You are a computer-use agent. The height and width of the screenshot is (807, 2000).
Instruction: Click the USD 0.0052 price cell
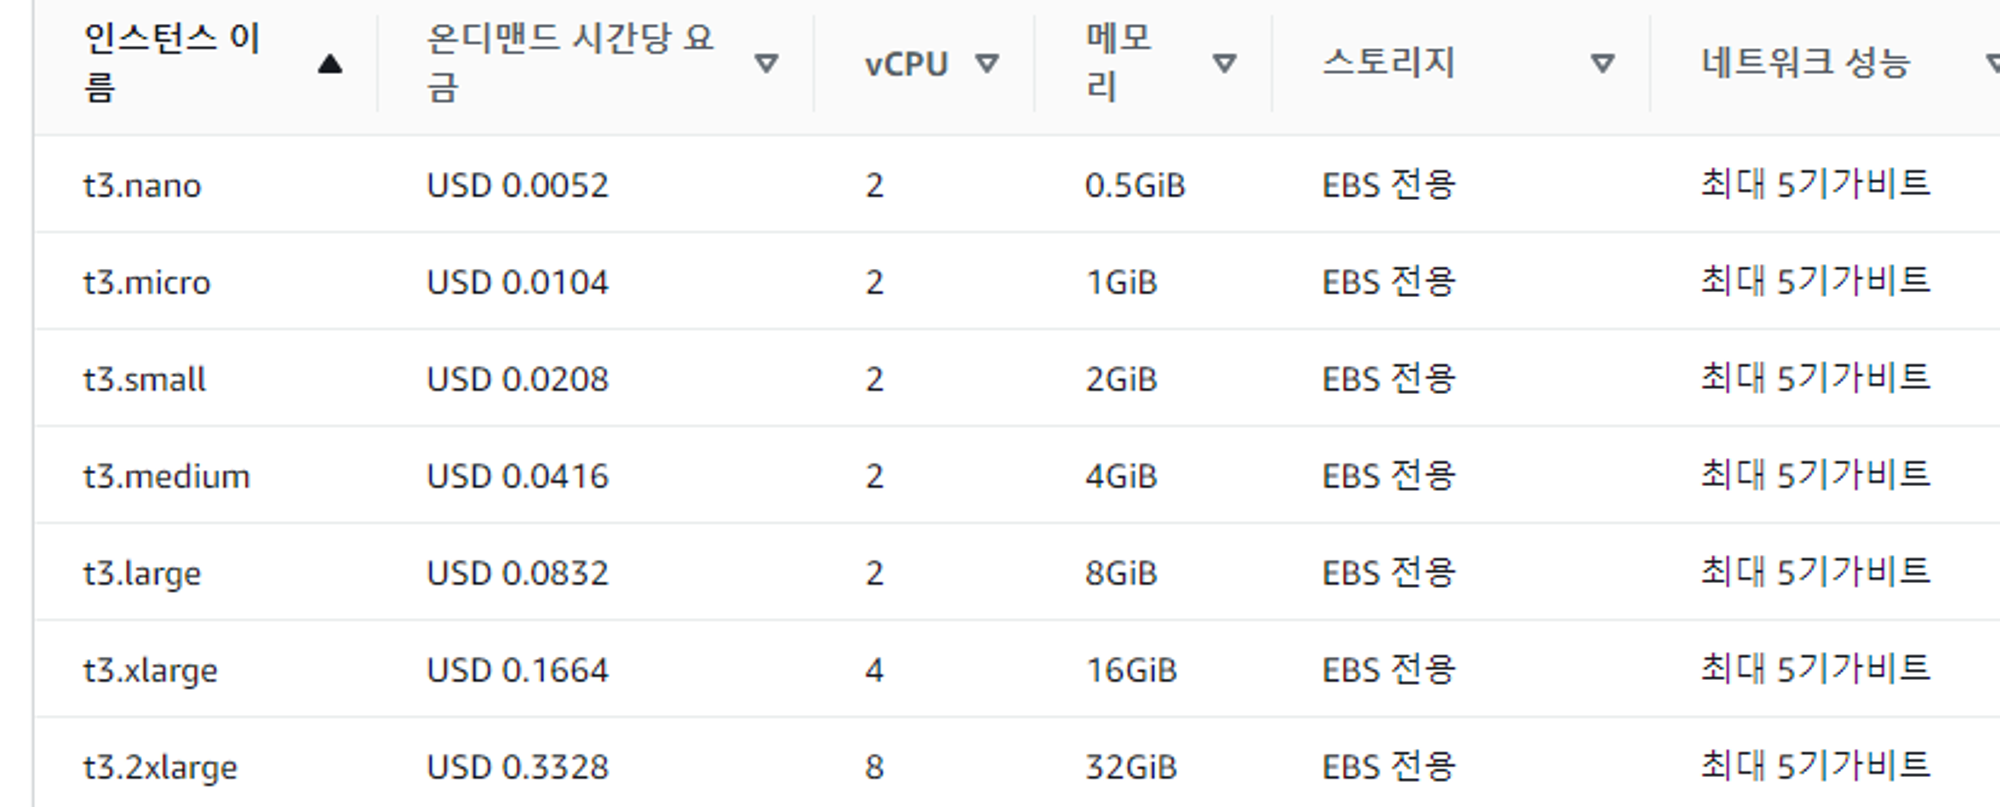(517, 185)
